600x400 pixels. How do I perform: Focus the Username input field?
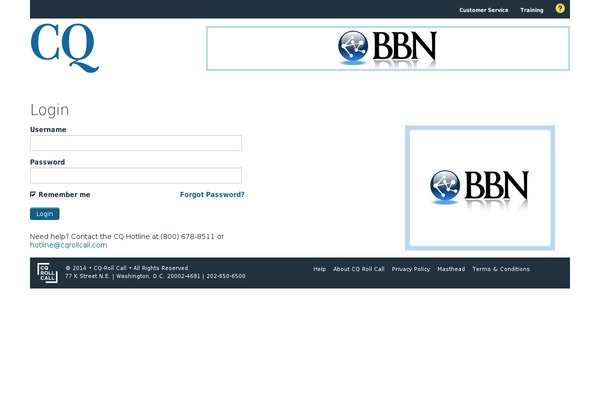(x=136, y=143)
